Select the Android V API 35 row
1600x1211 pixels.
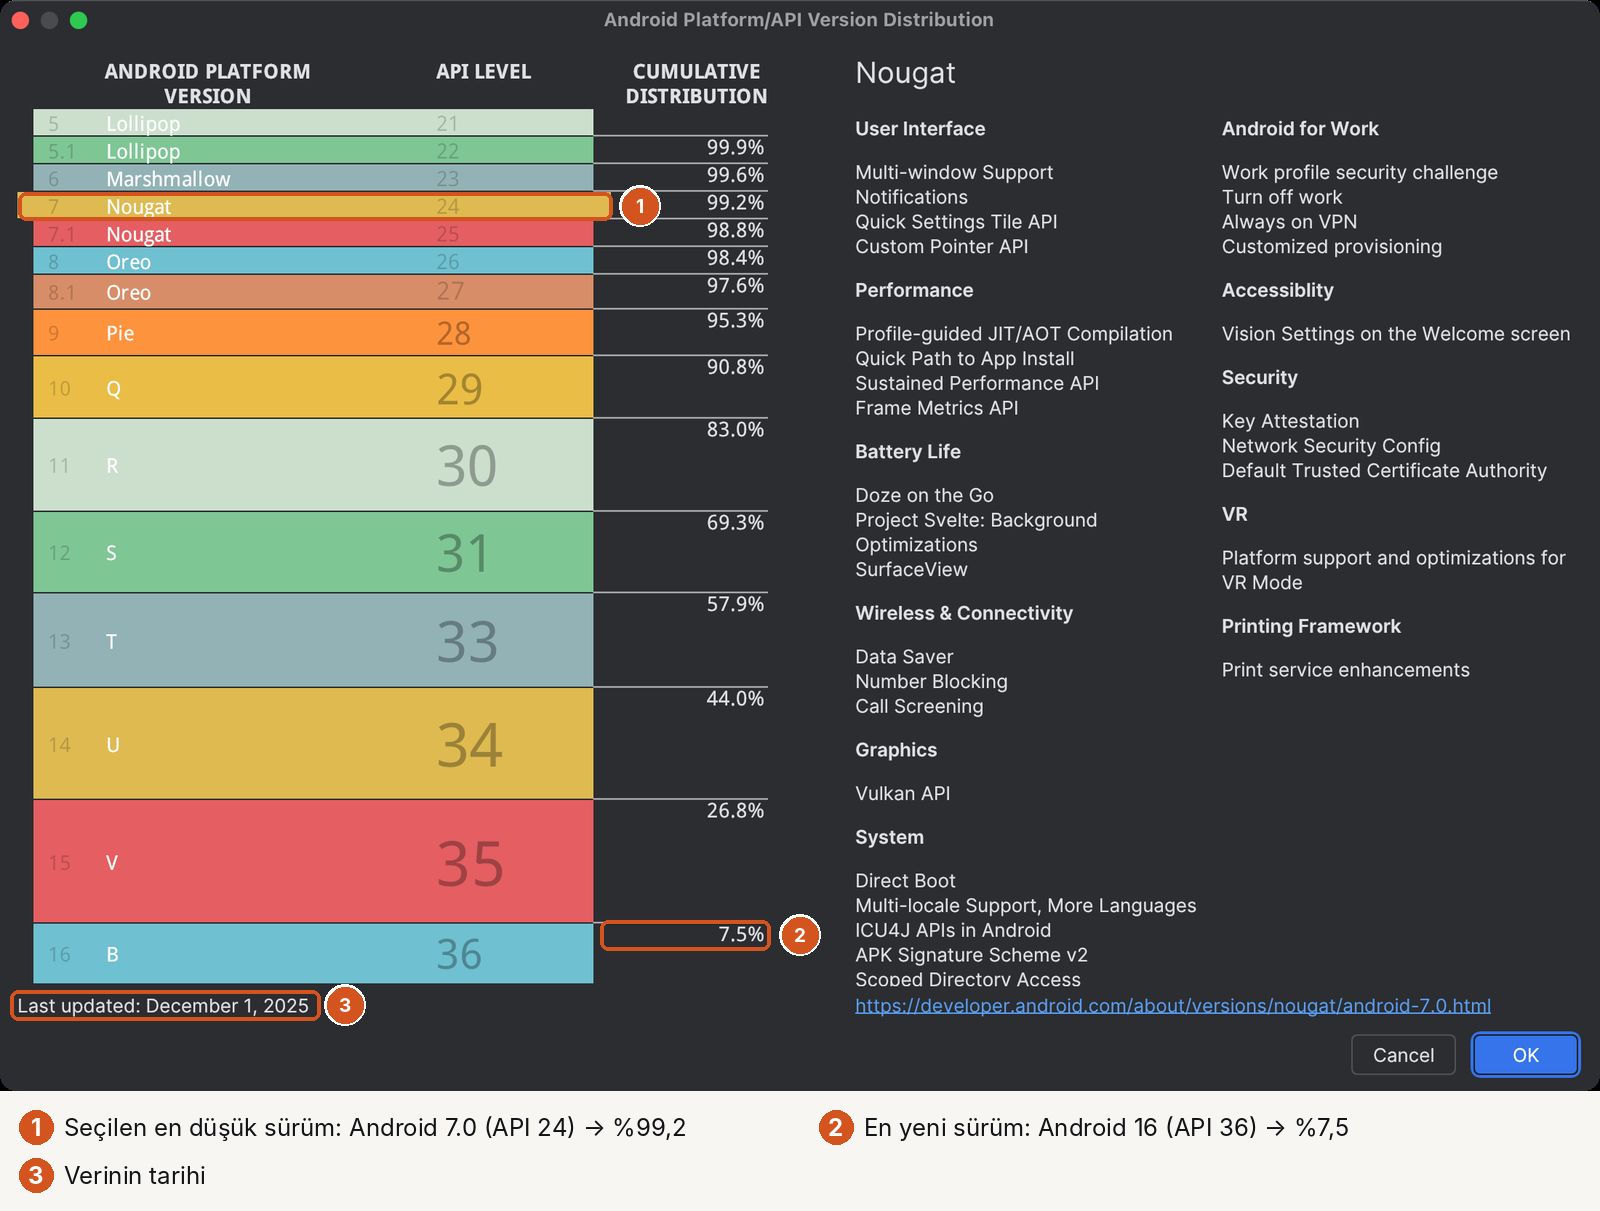click(x=313, y=862)
